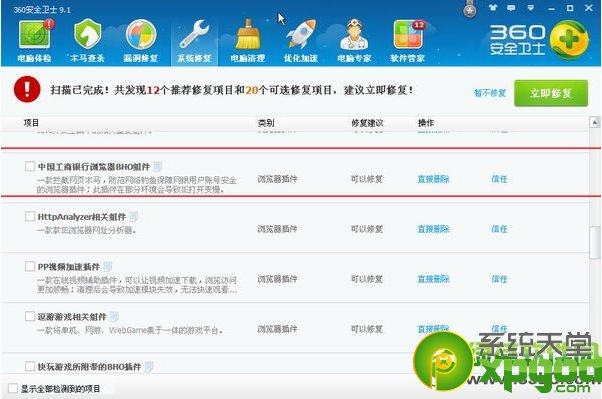Click 直接删除 for PP视频加速插件
602x399 pixels.
point(433,279)
